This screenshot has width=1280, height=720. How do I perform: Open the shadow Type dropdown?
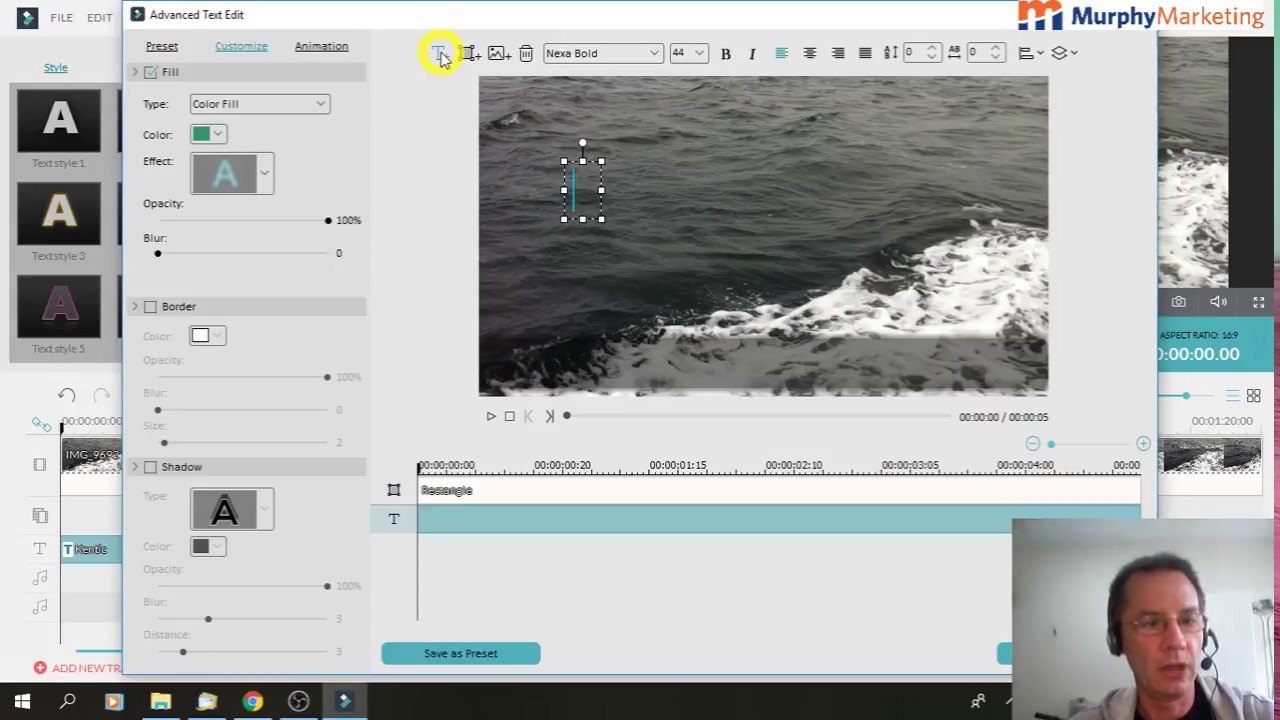[x=264, y=509]
